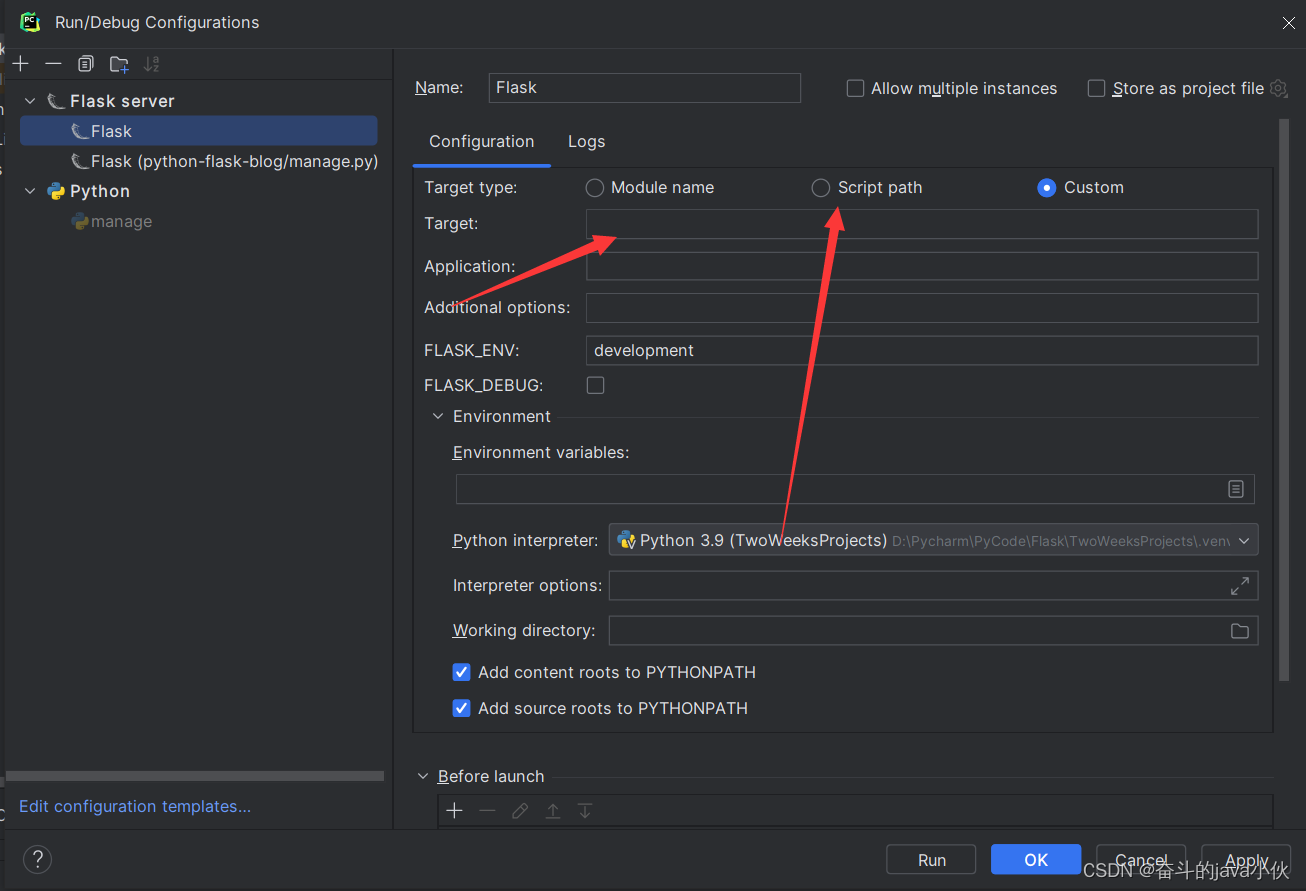The image size is (1306, 891).
Task: Click the PyCharm logo in title bar
Action: (x=30, y=22)
